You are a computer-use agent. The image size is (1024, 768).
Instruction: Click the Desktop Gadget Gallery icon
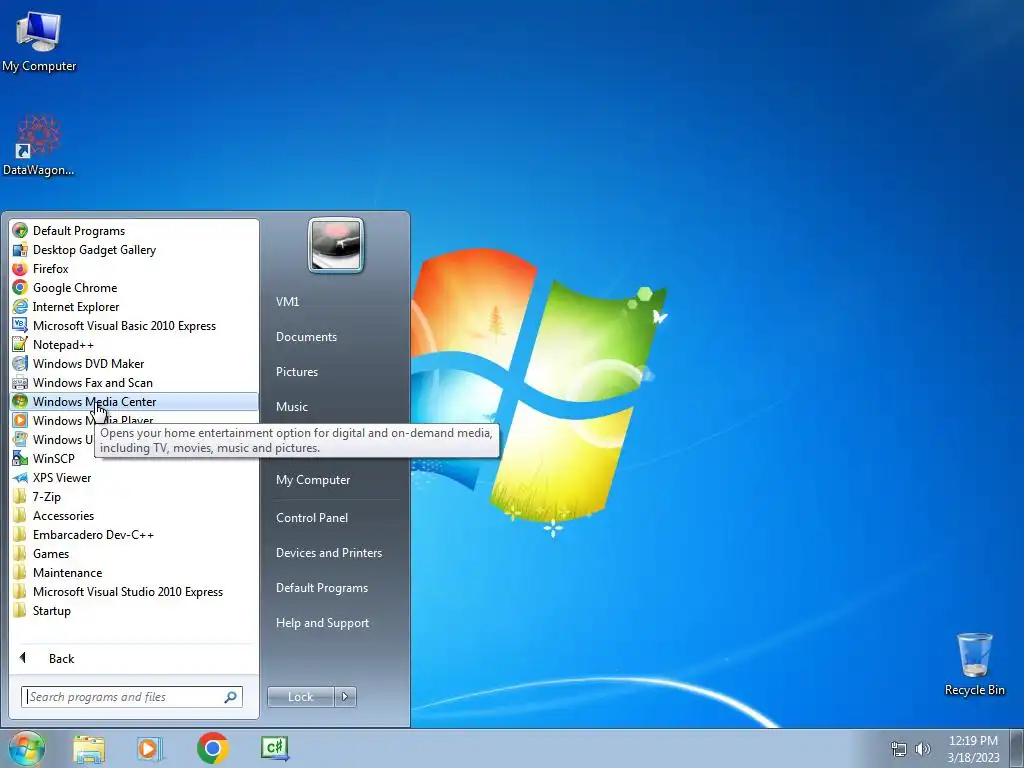tap(20, 249)
